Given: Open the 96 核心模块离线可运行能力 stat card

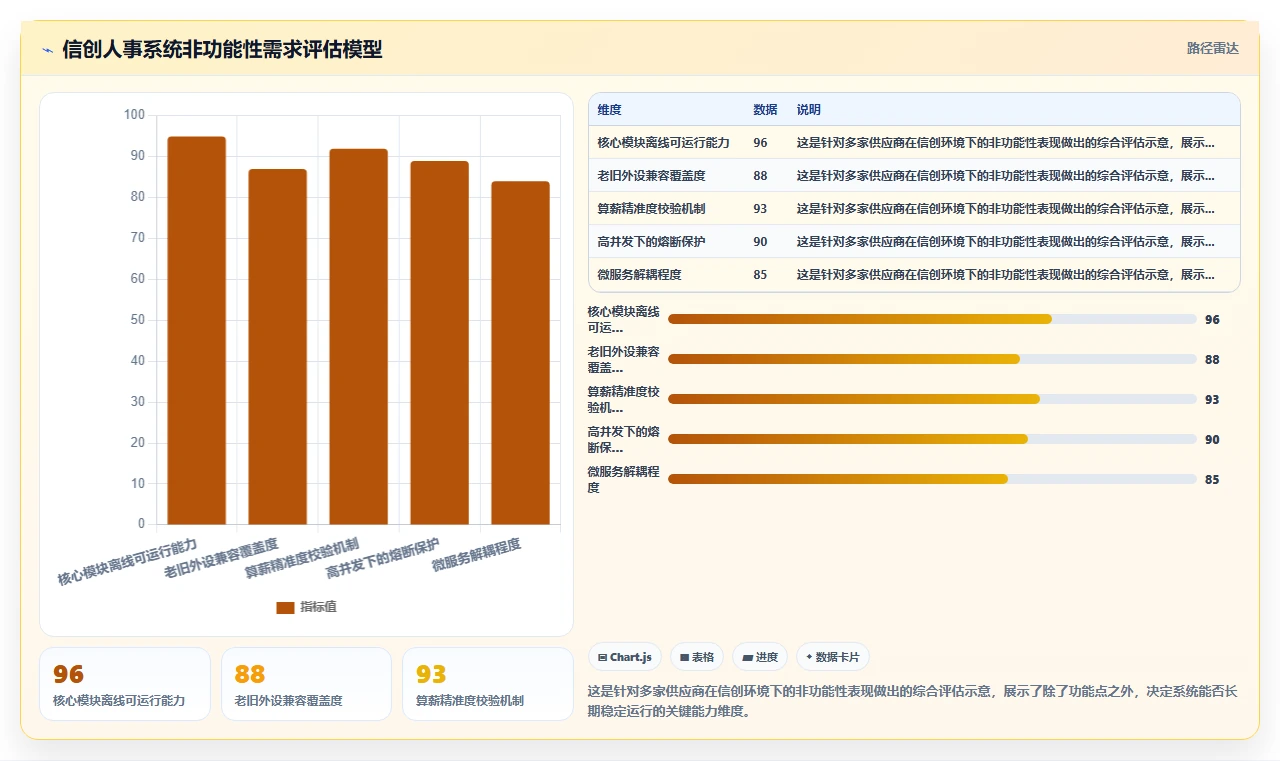Looking at the screenshot, I should point(125,684).
